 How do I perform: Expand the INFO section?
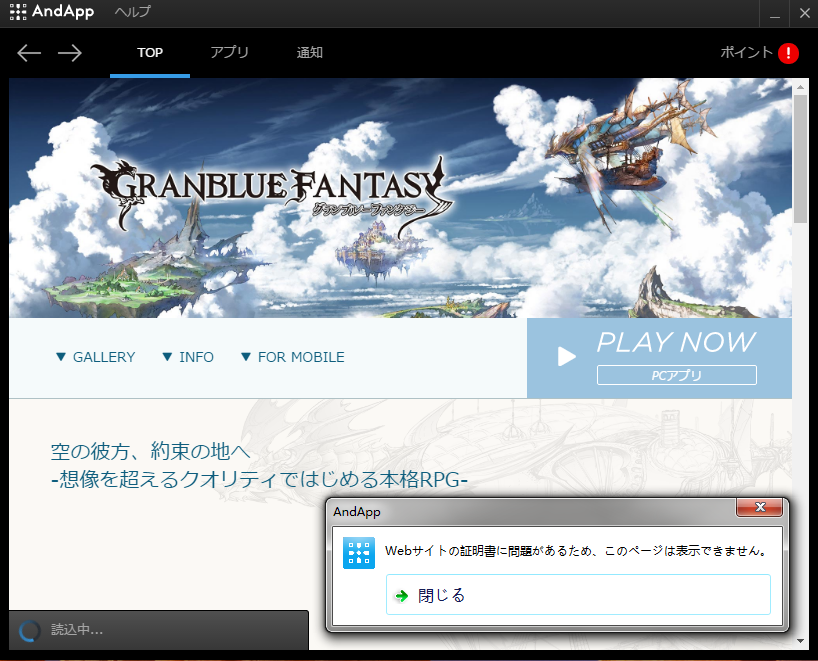coord(187,357)
